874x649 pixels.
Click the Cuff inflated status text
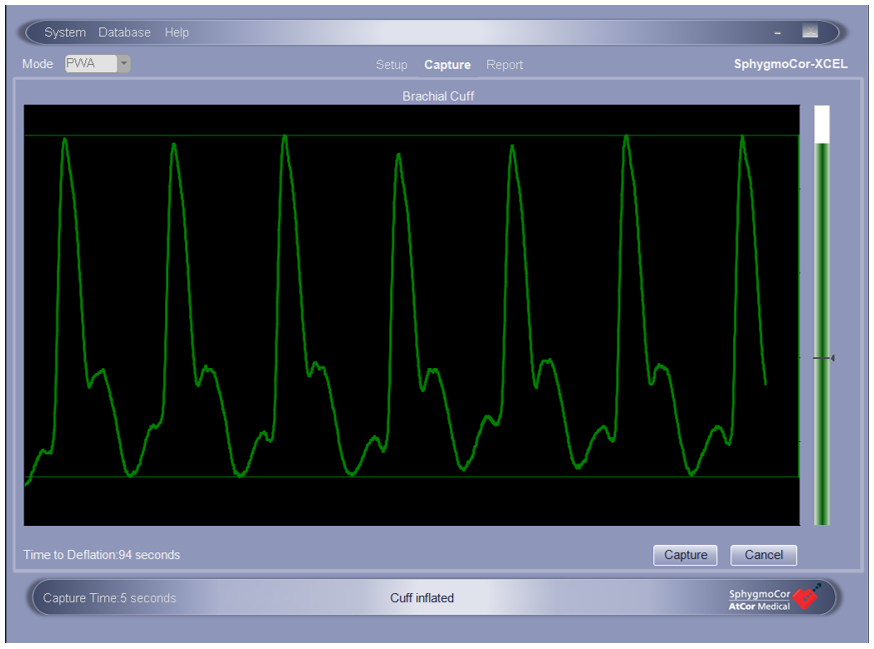click(422, 598)
